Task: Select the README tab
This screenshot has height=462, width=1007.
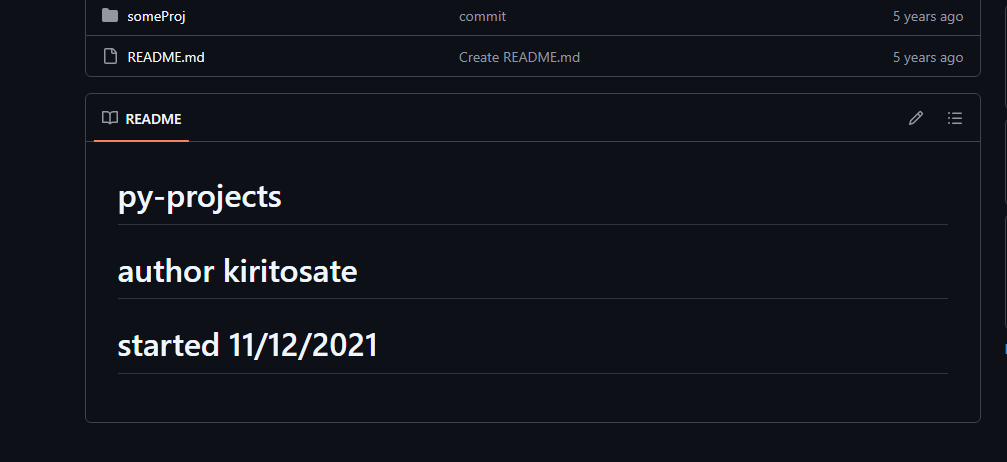Action: click(x=152, y=119)
